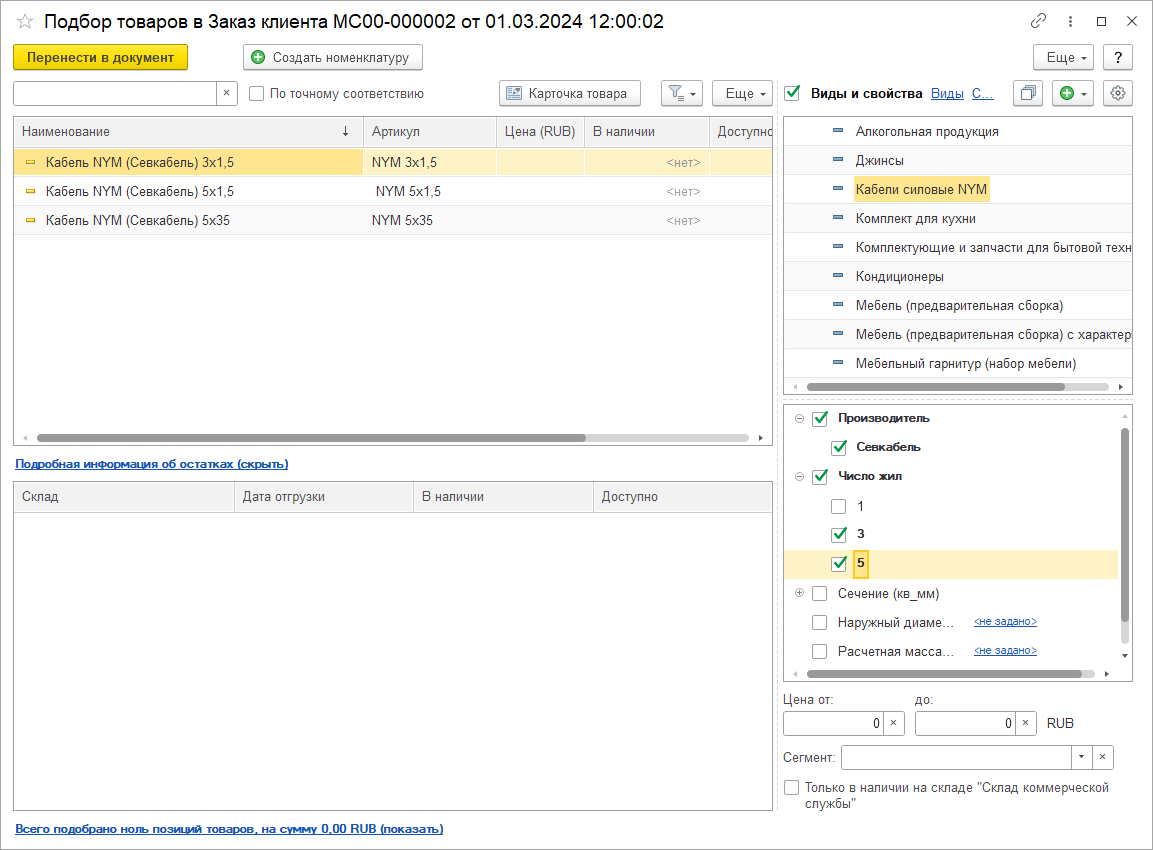Switch to the Виды link tab
The width and height of the screenshot is (1153, 850).
[947, 93]
